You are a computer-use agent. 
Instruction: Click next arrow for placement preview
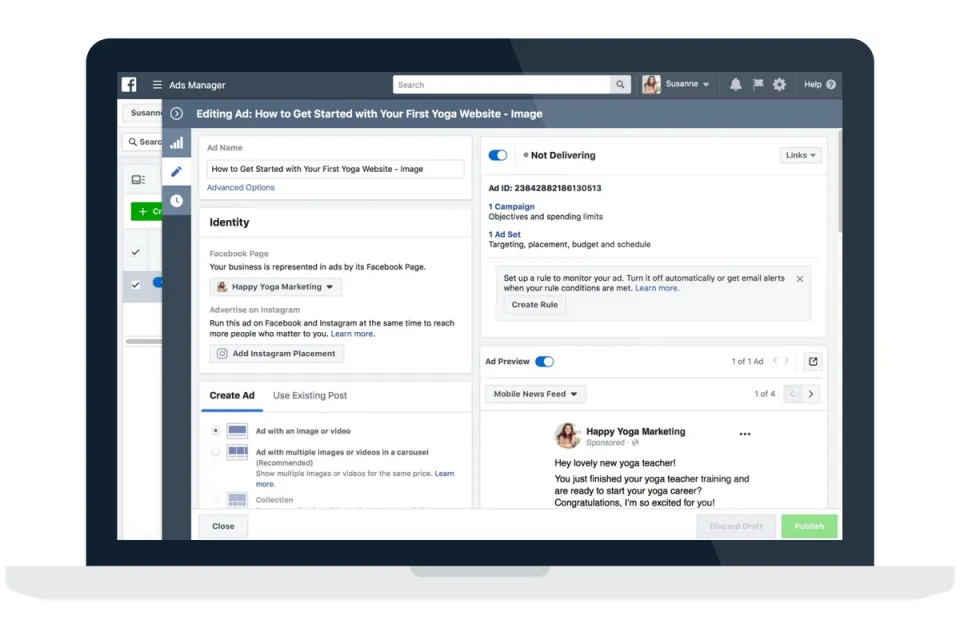[x=812, y=394]
